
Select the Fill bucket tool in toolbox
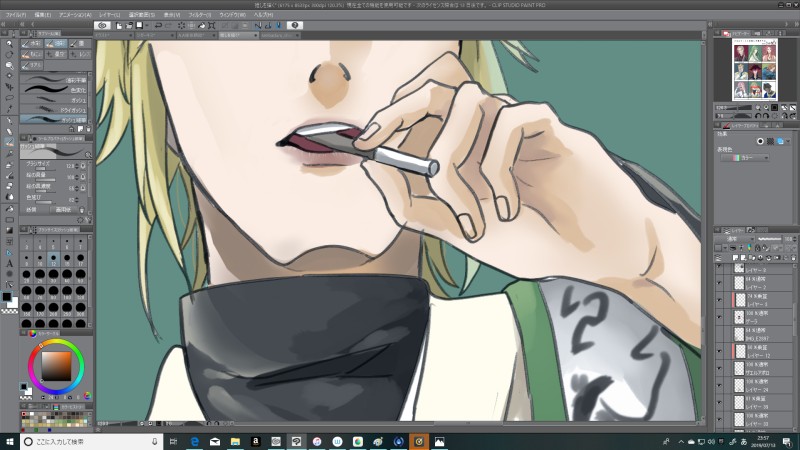coord(9,209)
